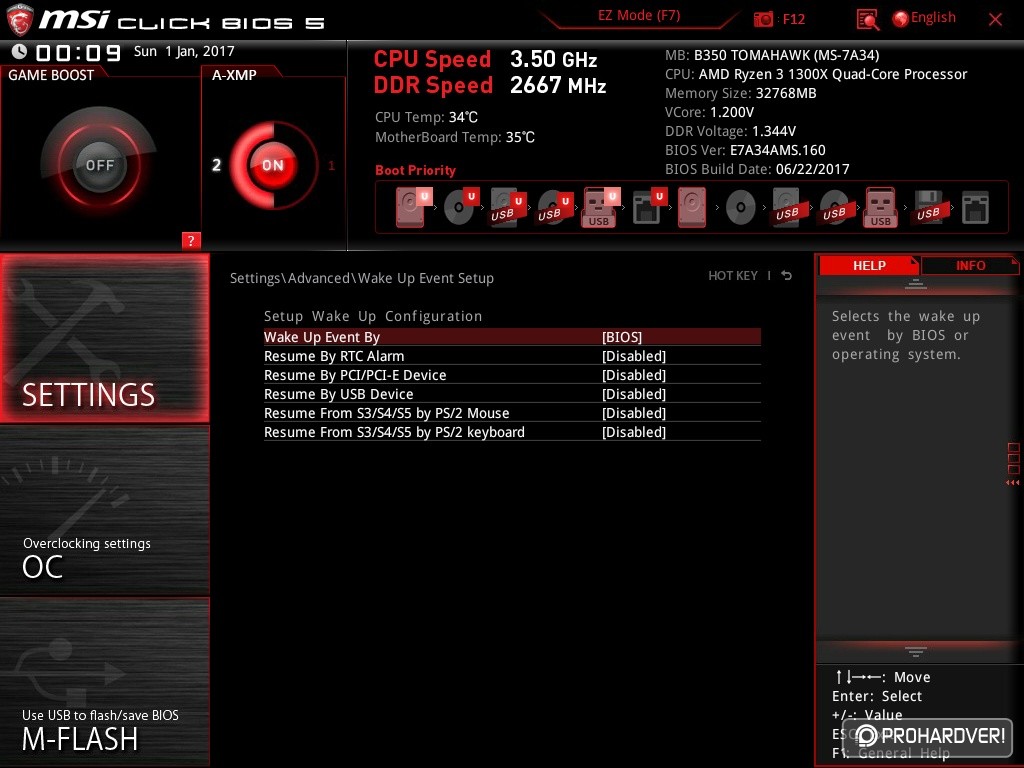Switch to the HELP tab
The width and height of the screenshot is (1024, 768).
coord(869,265)
